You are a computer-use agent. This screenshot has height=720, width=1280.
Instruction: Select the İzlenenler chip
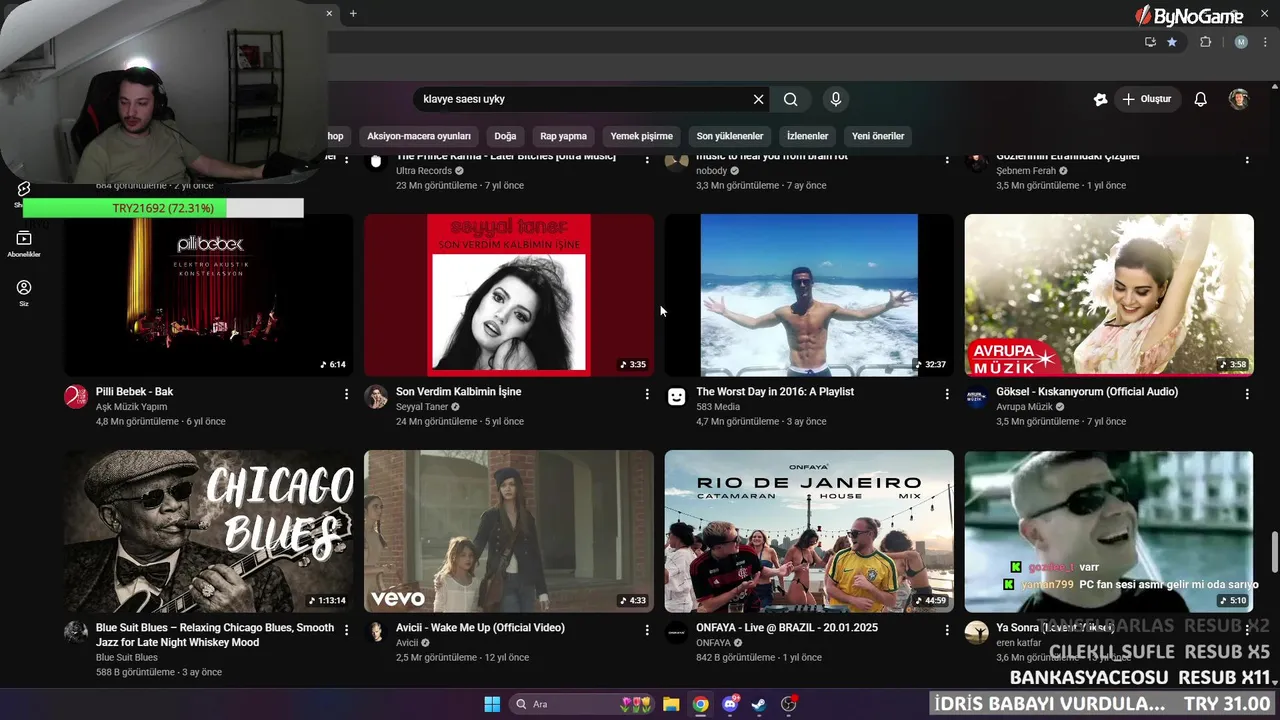pyautogui.click(x=807, y=136)
